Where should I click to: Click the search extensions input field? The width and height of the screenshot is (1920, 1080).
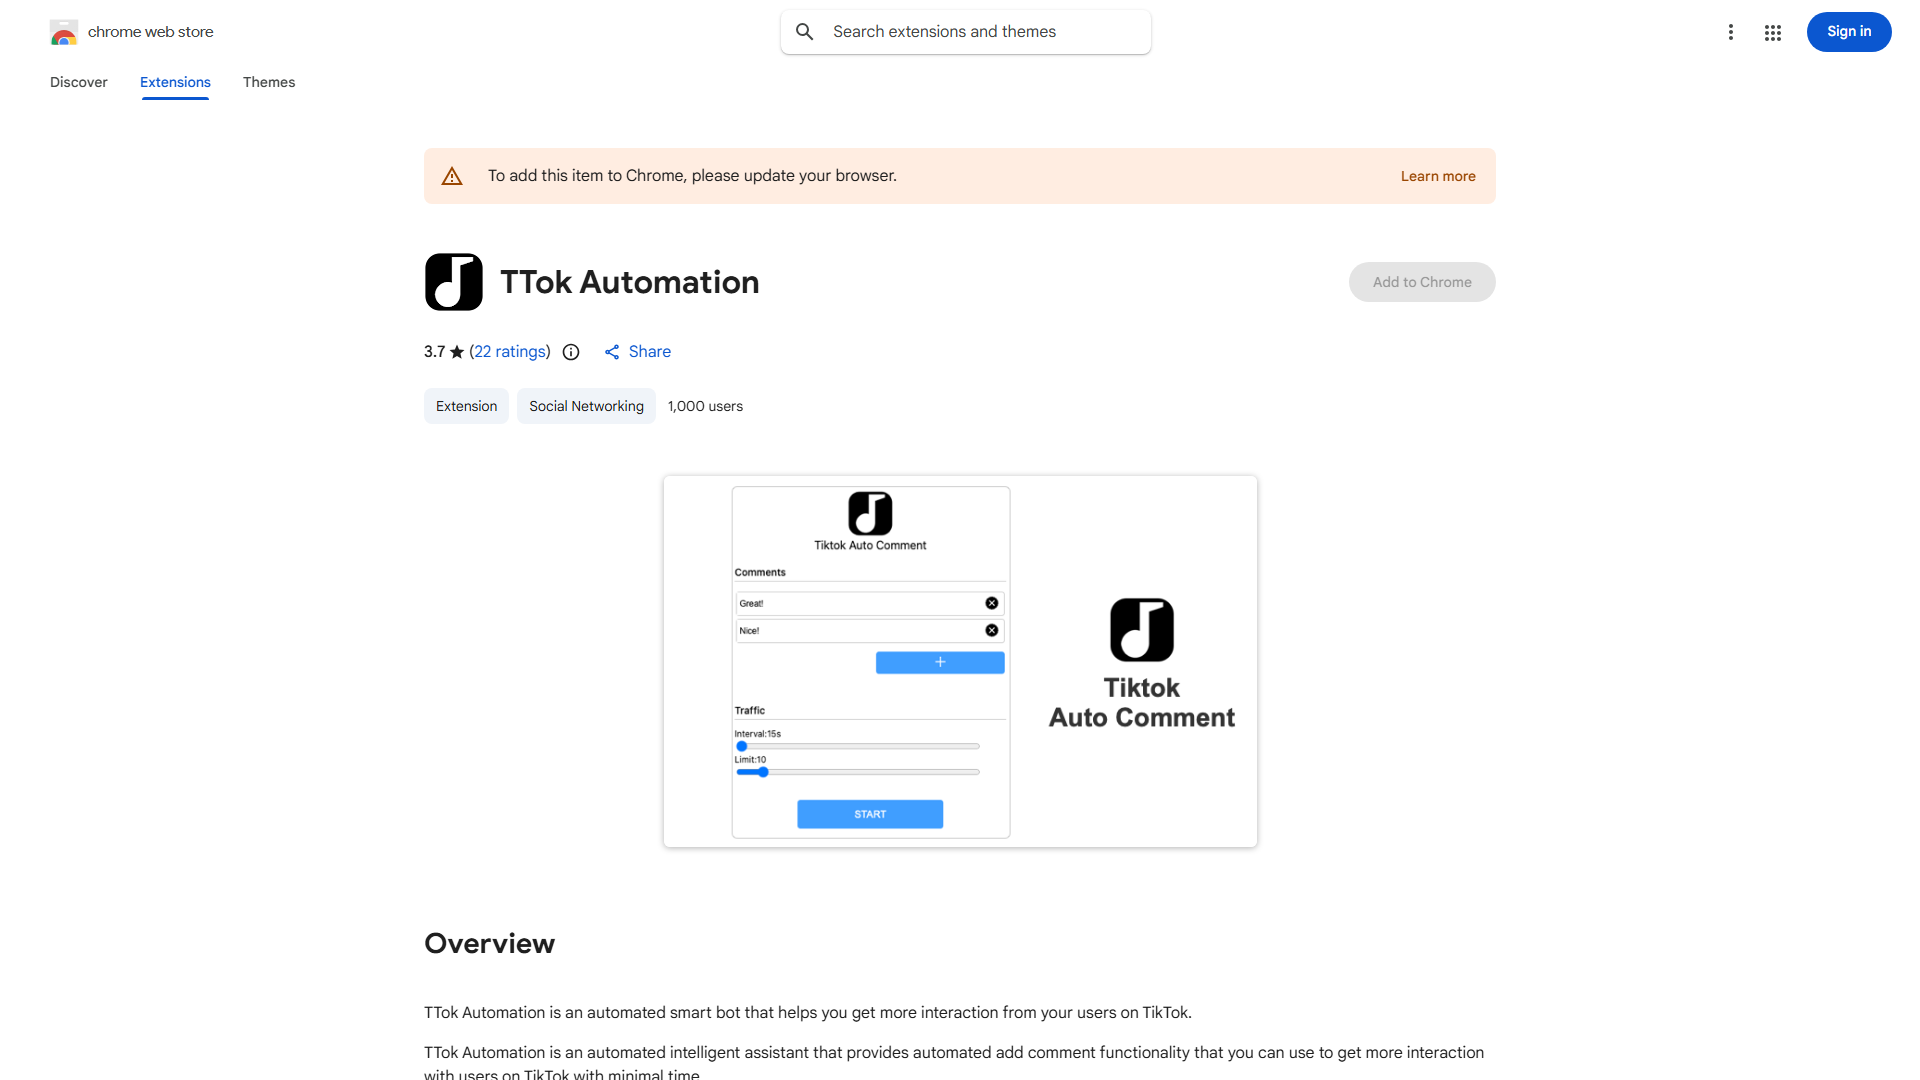click(965, 31)
